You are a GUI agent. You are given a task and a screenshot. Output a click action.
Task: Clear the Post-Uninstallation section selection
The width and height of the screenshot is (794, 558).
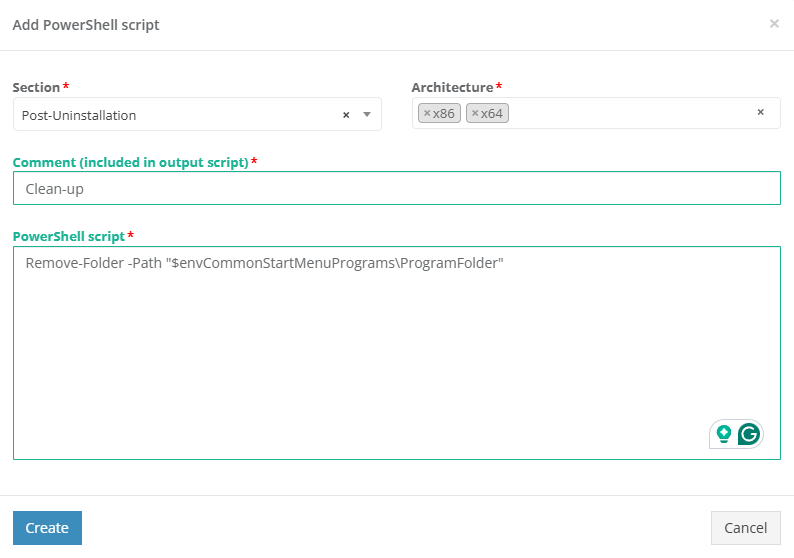tap(346, 115)
